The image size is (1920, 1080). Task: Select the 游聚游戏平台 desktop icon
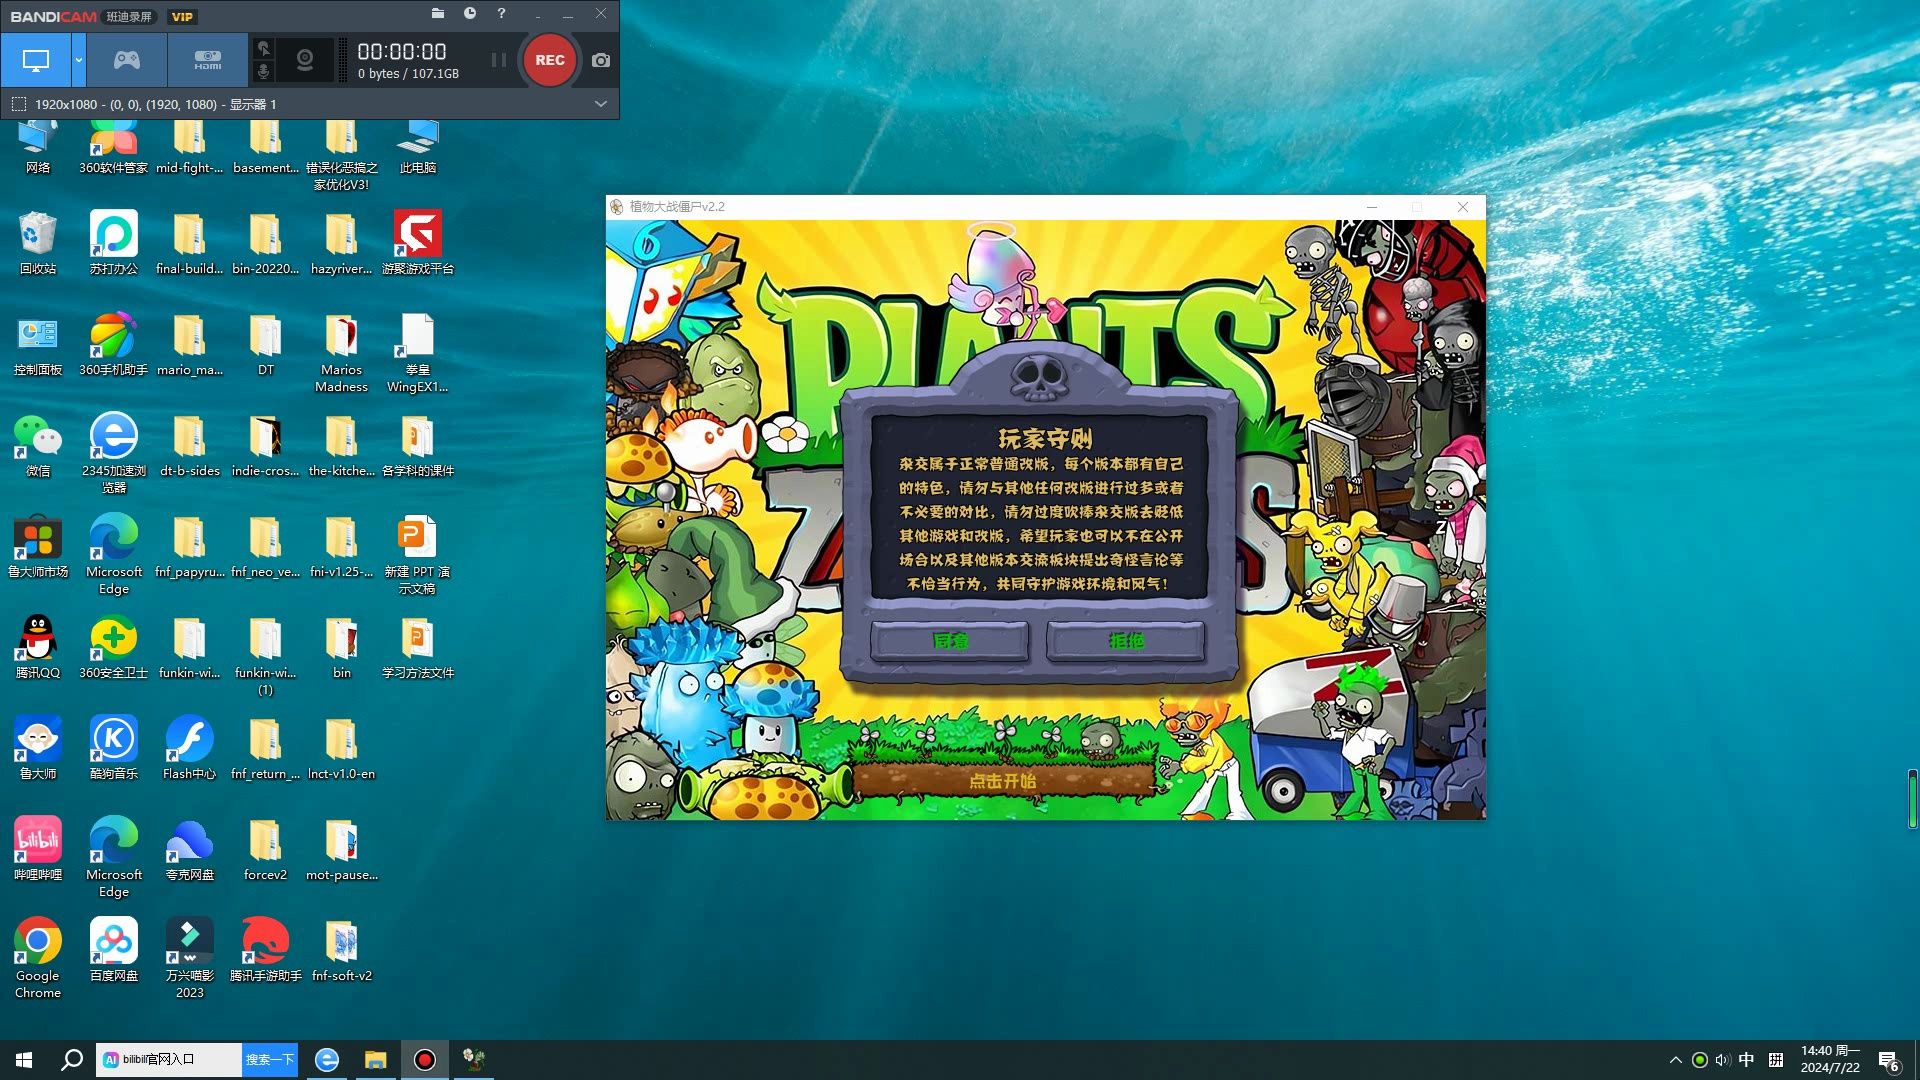pos(418,244)
